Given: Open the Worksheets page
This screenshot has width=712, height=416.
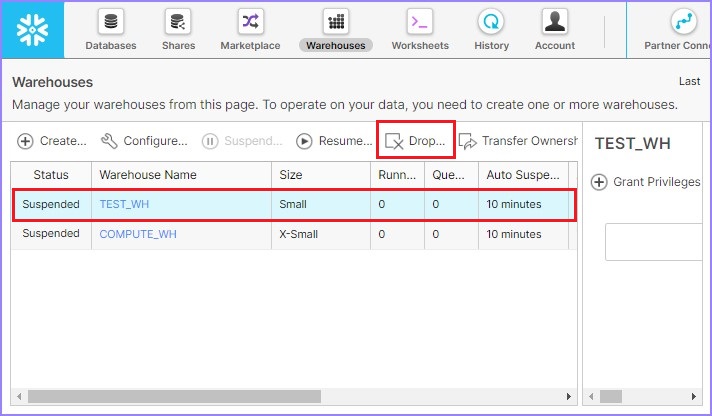Looking at the screenshot, I should click(420, 30).
